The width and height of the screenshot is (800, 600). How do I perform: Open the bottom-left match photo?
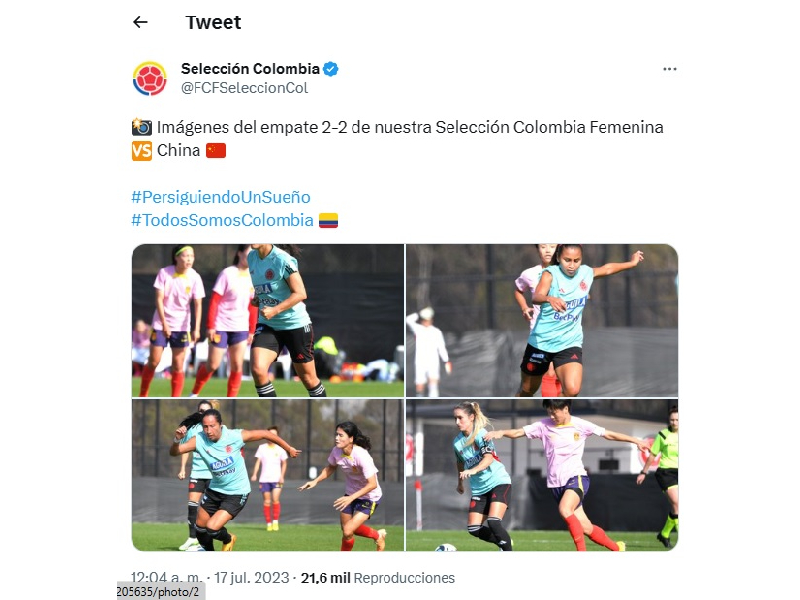coord(268,475)
